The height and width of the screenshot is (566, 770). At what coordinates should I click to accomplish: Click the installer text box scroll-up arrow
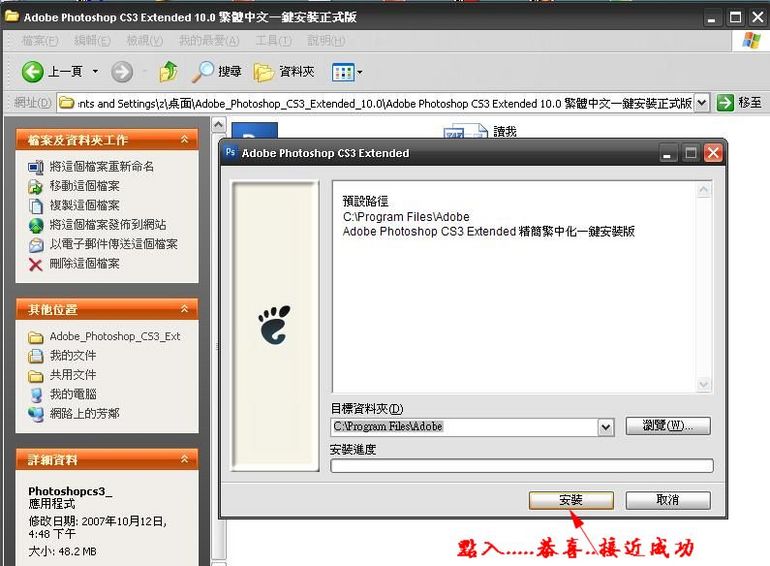[x=704, y=190]
